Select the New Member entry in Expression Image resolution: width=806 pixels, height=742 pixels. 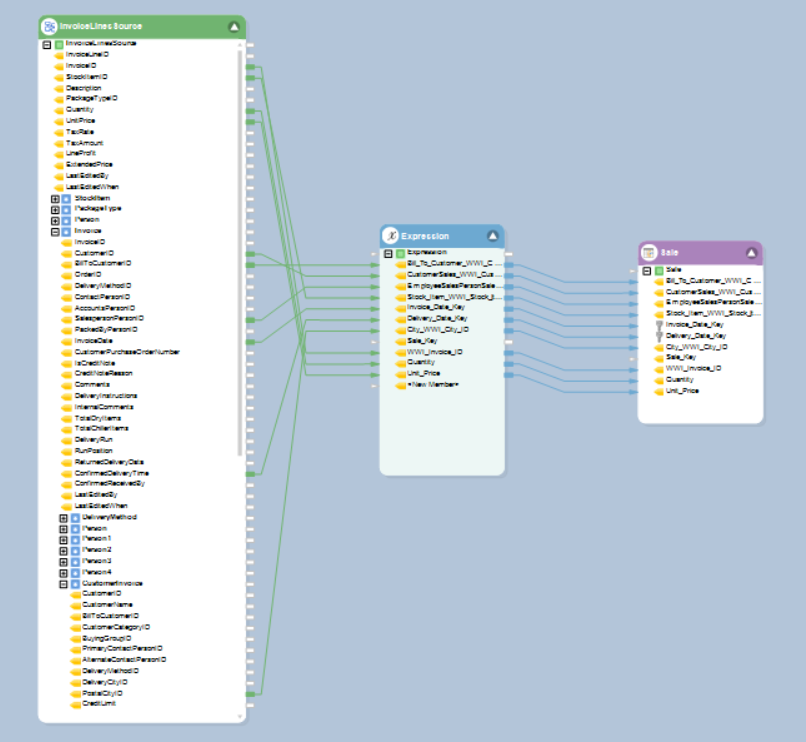click(433, 385)
